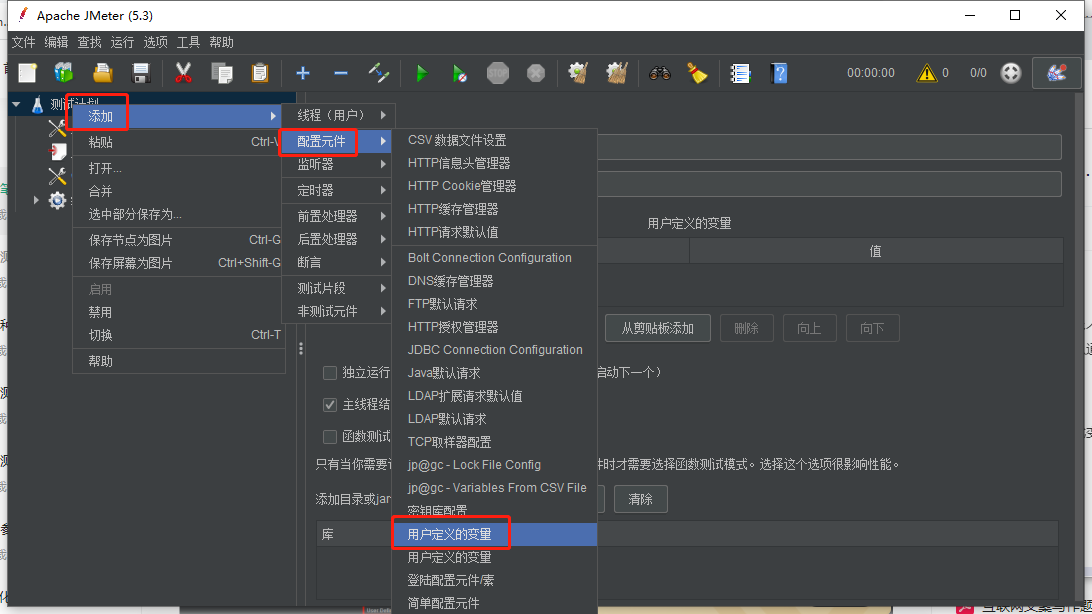The height and width of the screenshot is (614, 1092).
Task: Open the 查找 menu
Action: pos(89,42)
